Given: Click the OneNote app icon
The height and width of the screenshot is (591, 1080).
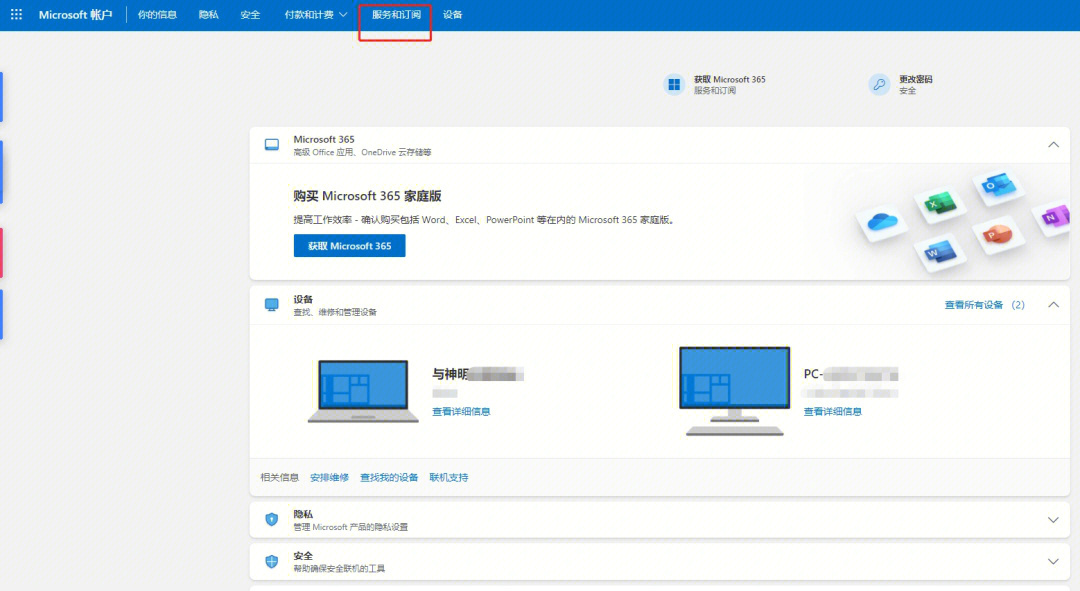Looking at the screenshot, I should [1054, 217].
